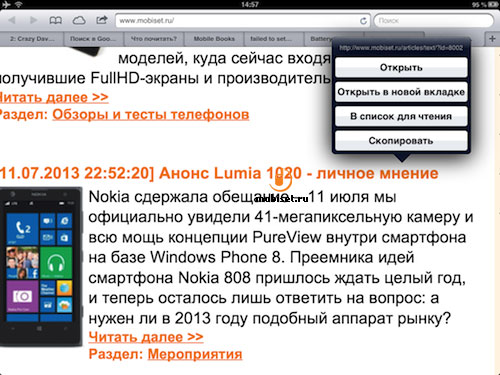Click the Поиск search field

point(434,21)
